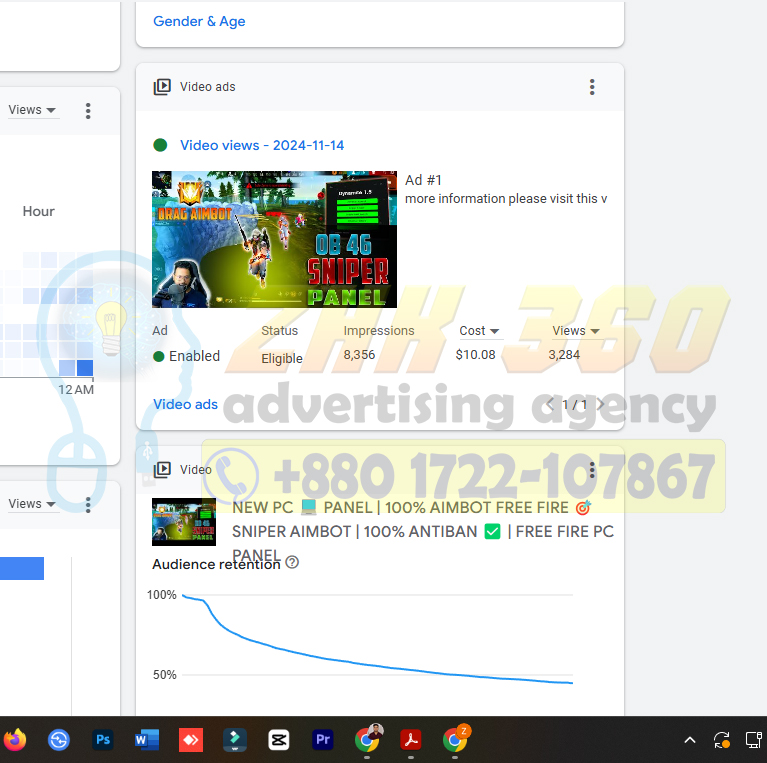Viewport: 767px width, 763px height.
Task: Show hidden system tray icons
Action: point(690,740)
